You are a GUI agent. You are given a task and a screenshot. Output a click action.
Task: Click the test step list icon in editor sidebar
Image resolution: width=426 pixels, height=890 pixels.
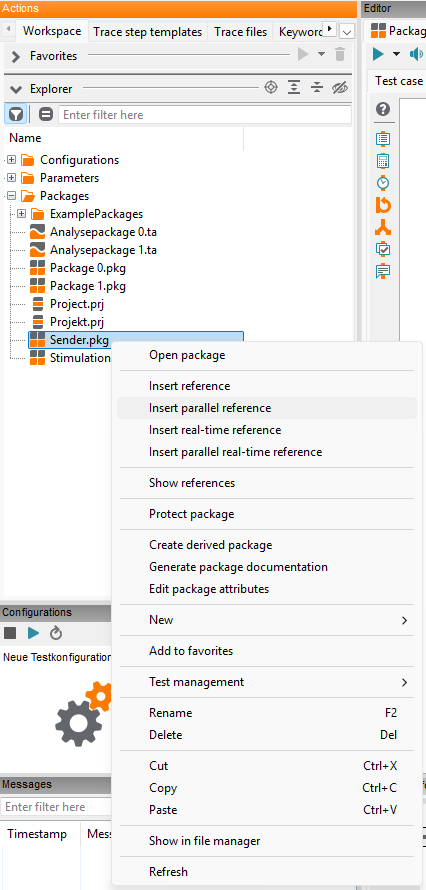coord(383,138)
